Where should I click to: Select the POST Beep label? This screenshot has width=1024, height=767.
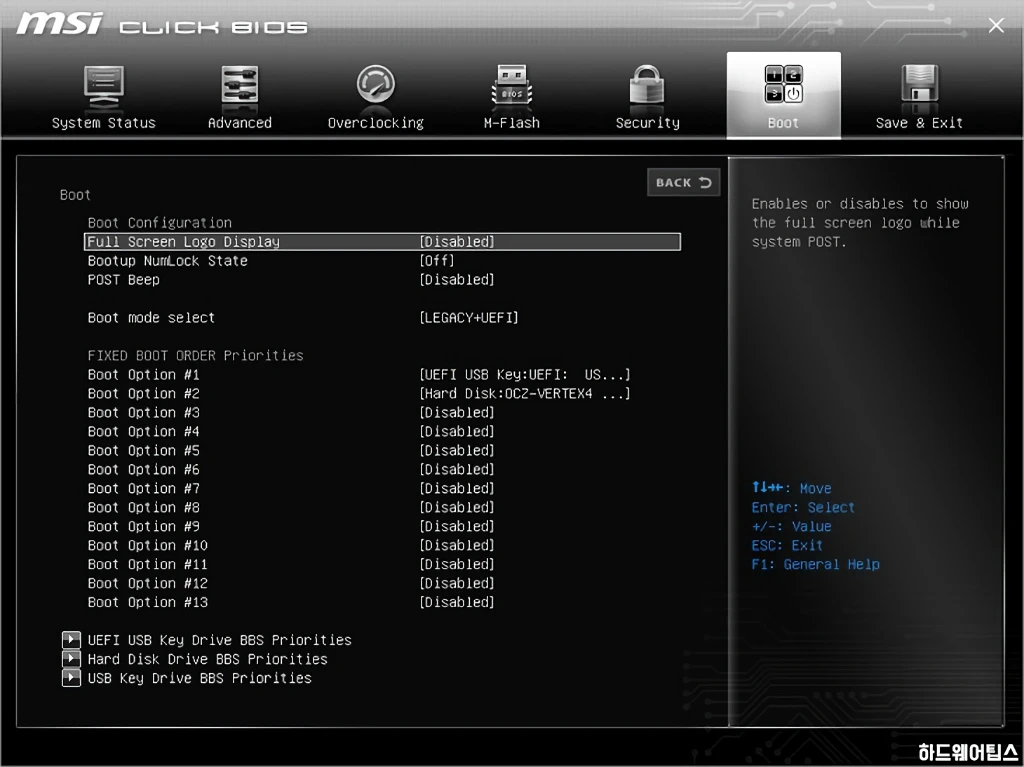coord(123,280)
